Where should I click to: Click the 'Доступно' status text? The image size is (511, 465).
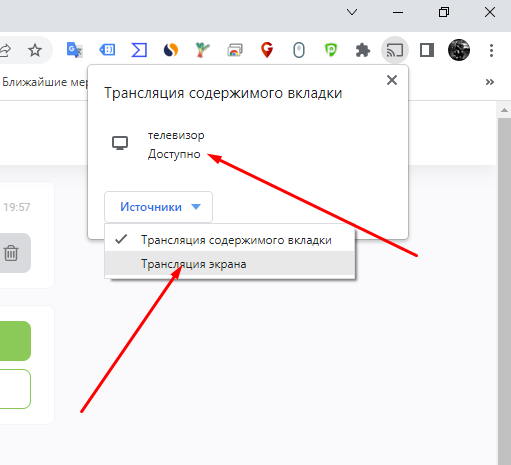(x=174, y=154)
